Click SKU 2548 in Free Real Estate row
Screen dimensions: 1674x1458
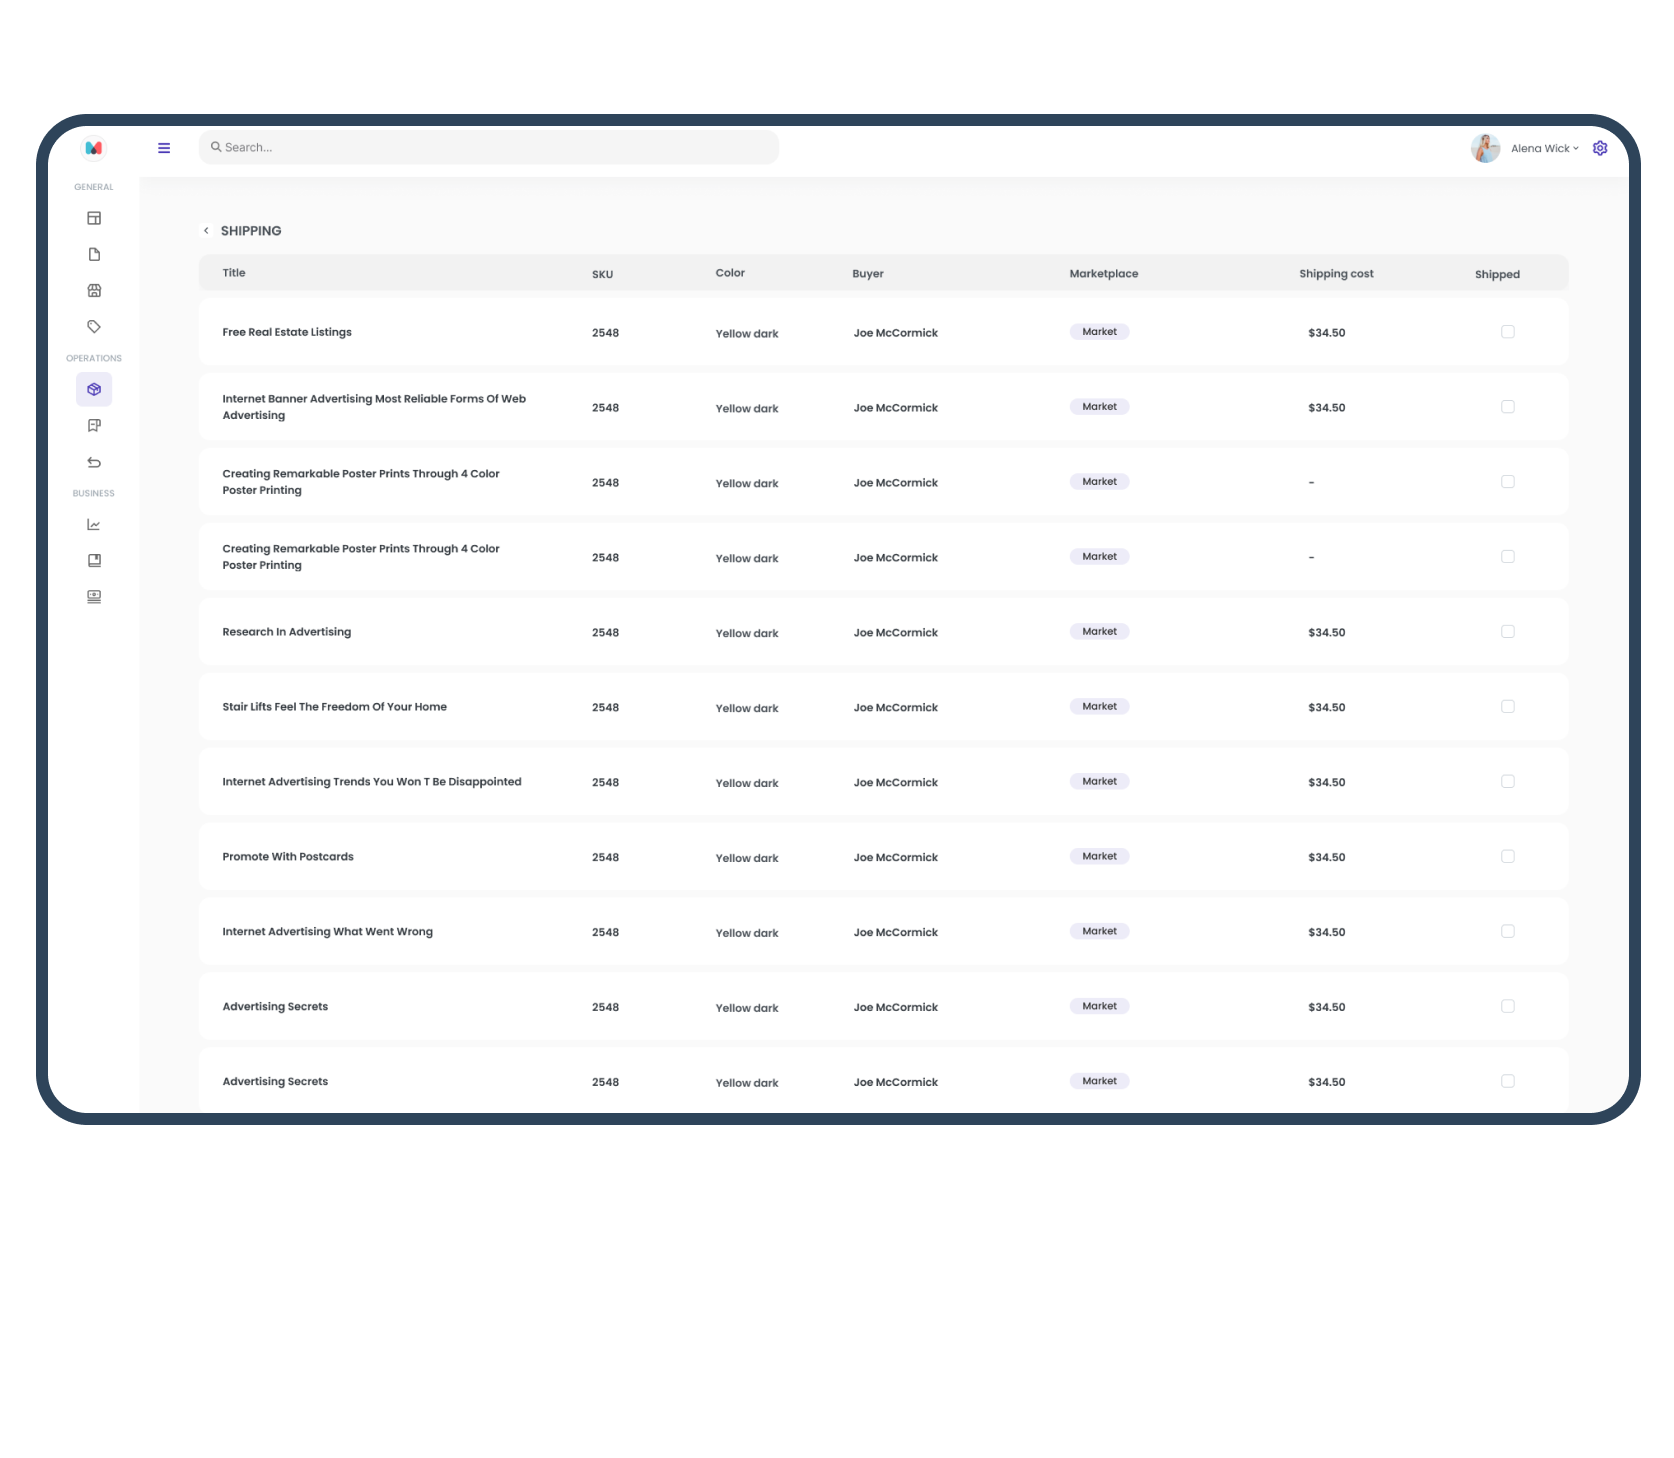pyautogui.click(x=605, y=333)
